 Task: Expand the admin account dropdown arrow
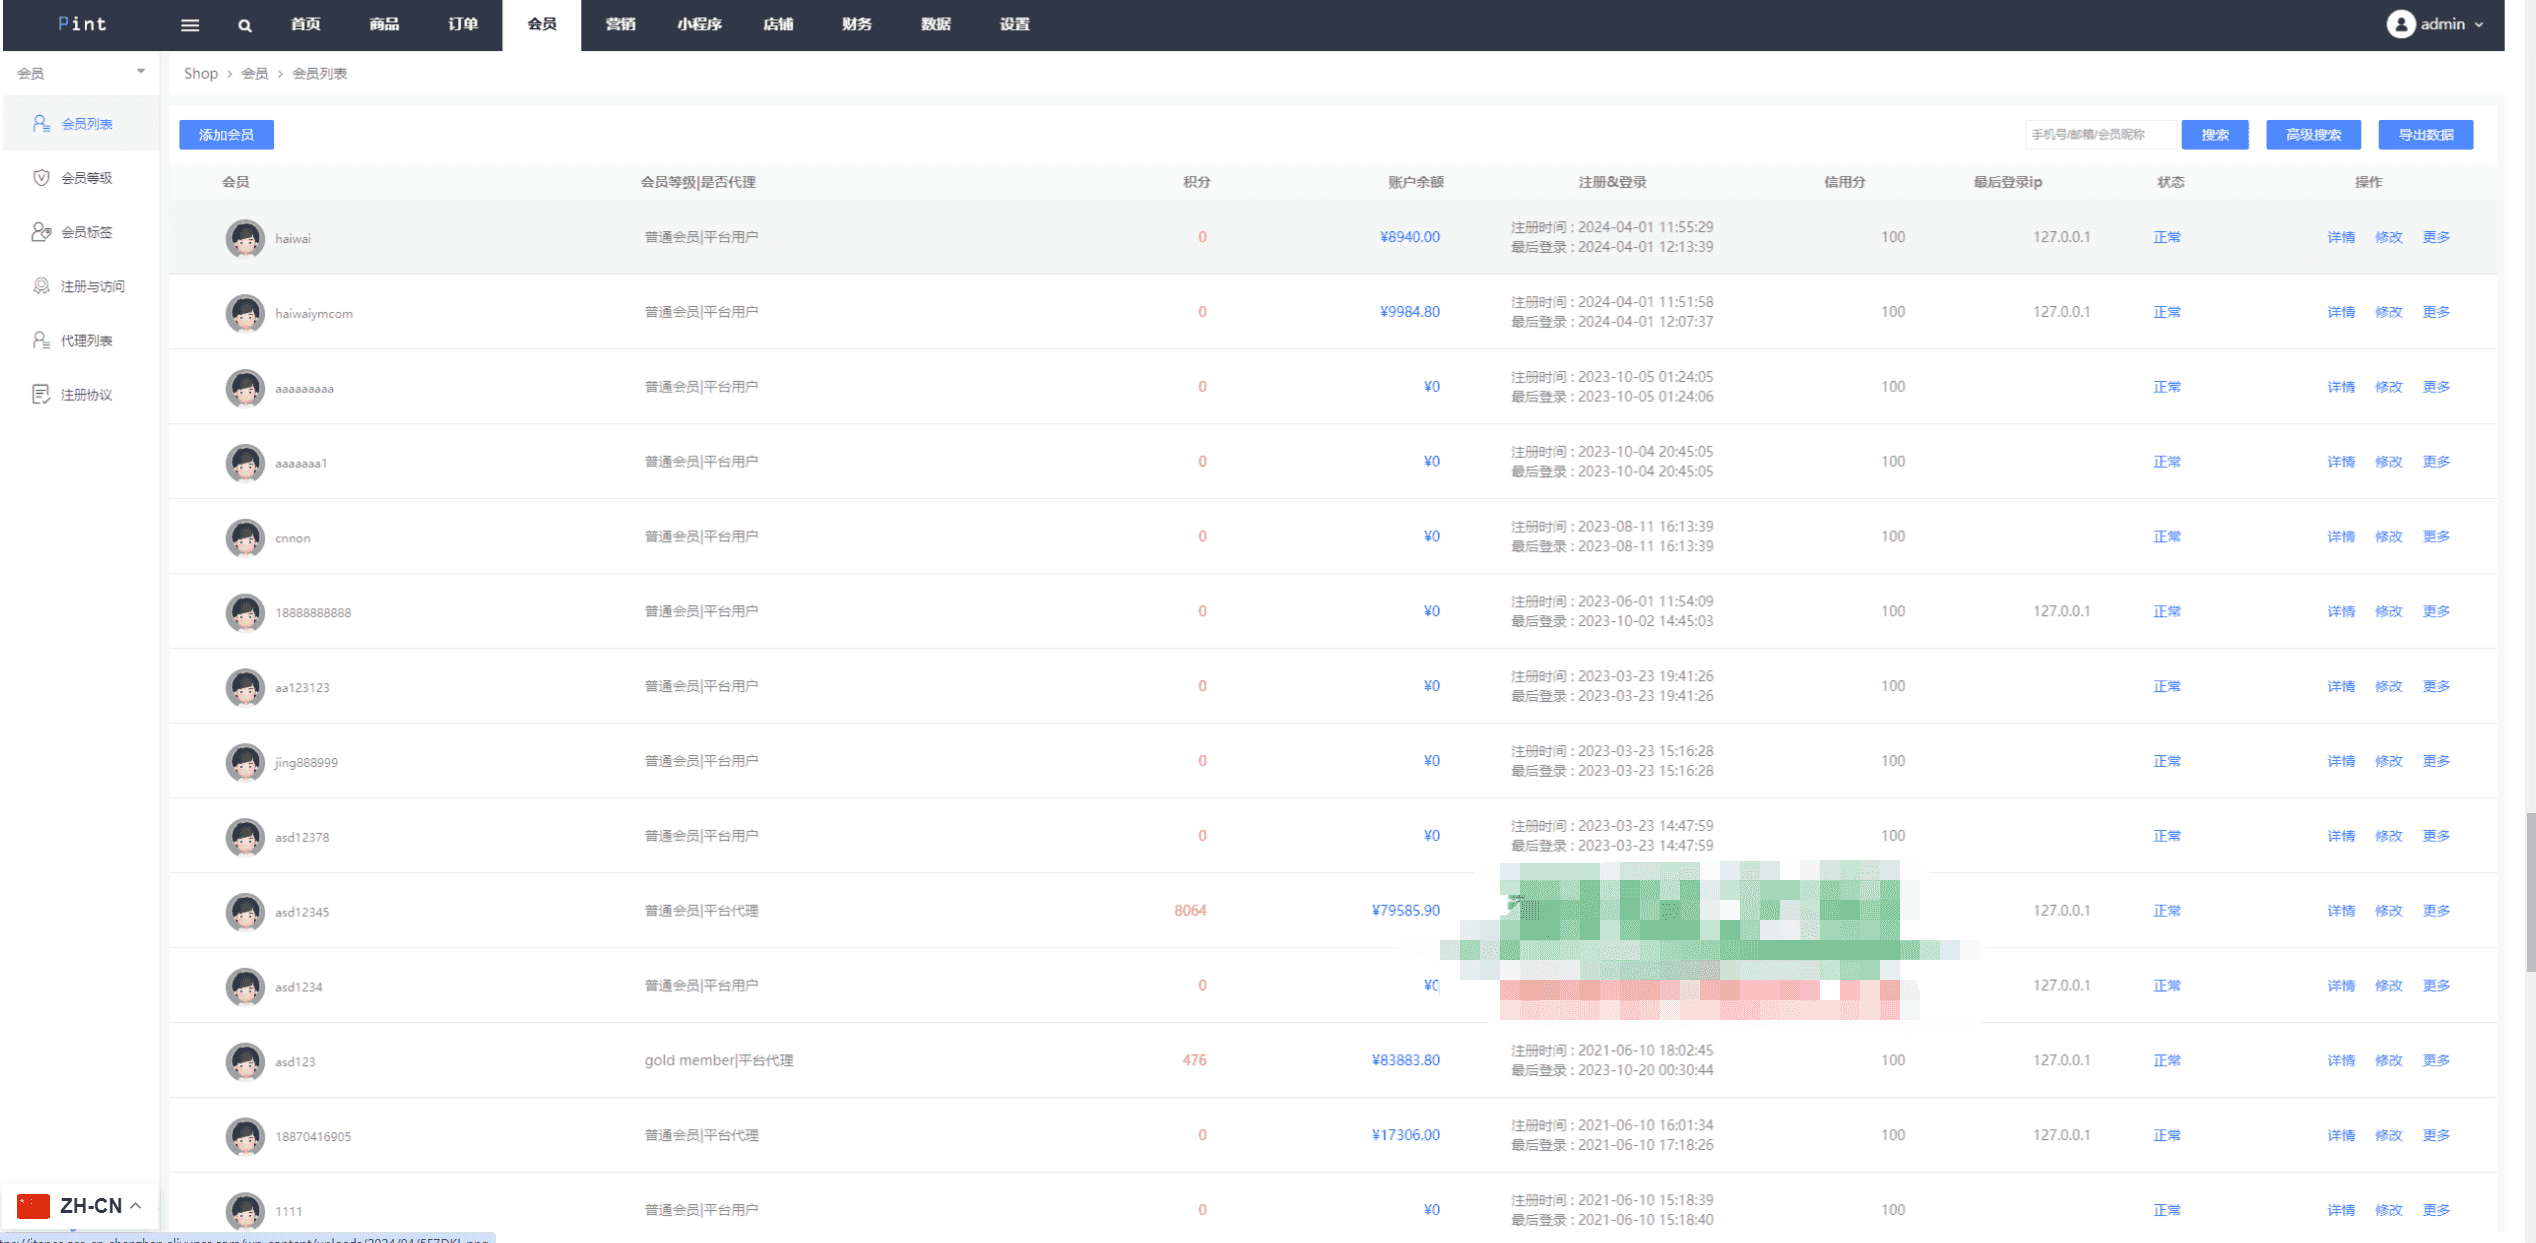(x=2479, y=25)
